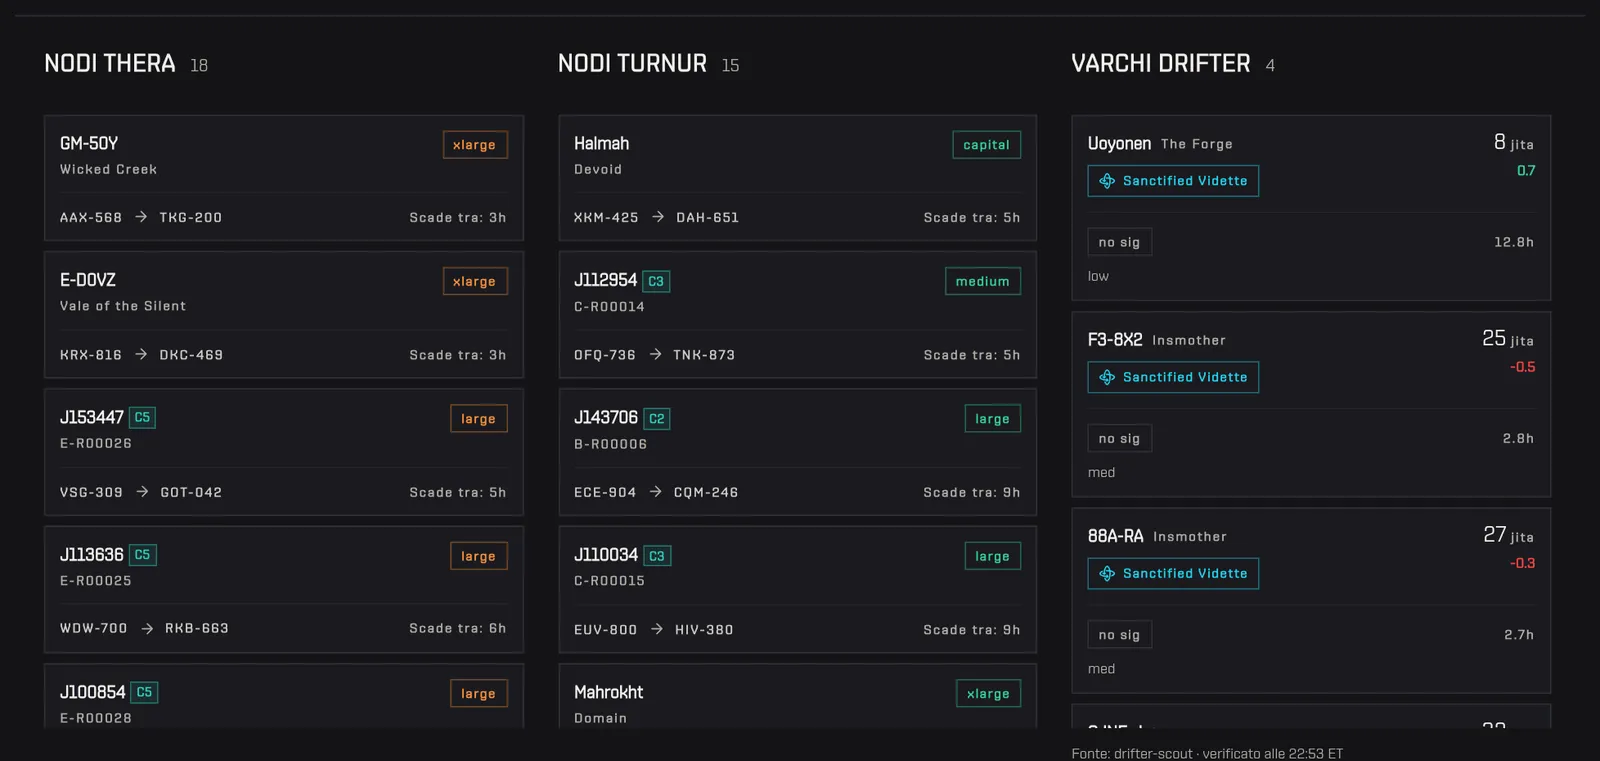This screenshot has width=1600, height=761.
Task: Click the no sig badge in Uoyonen card
Action: (1120, 242)
